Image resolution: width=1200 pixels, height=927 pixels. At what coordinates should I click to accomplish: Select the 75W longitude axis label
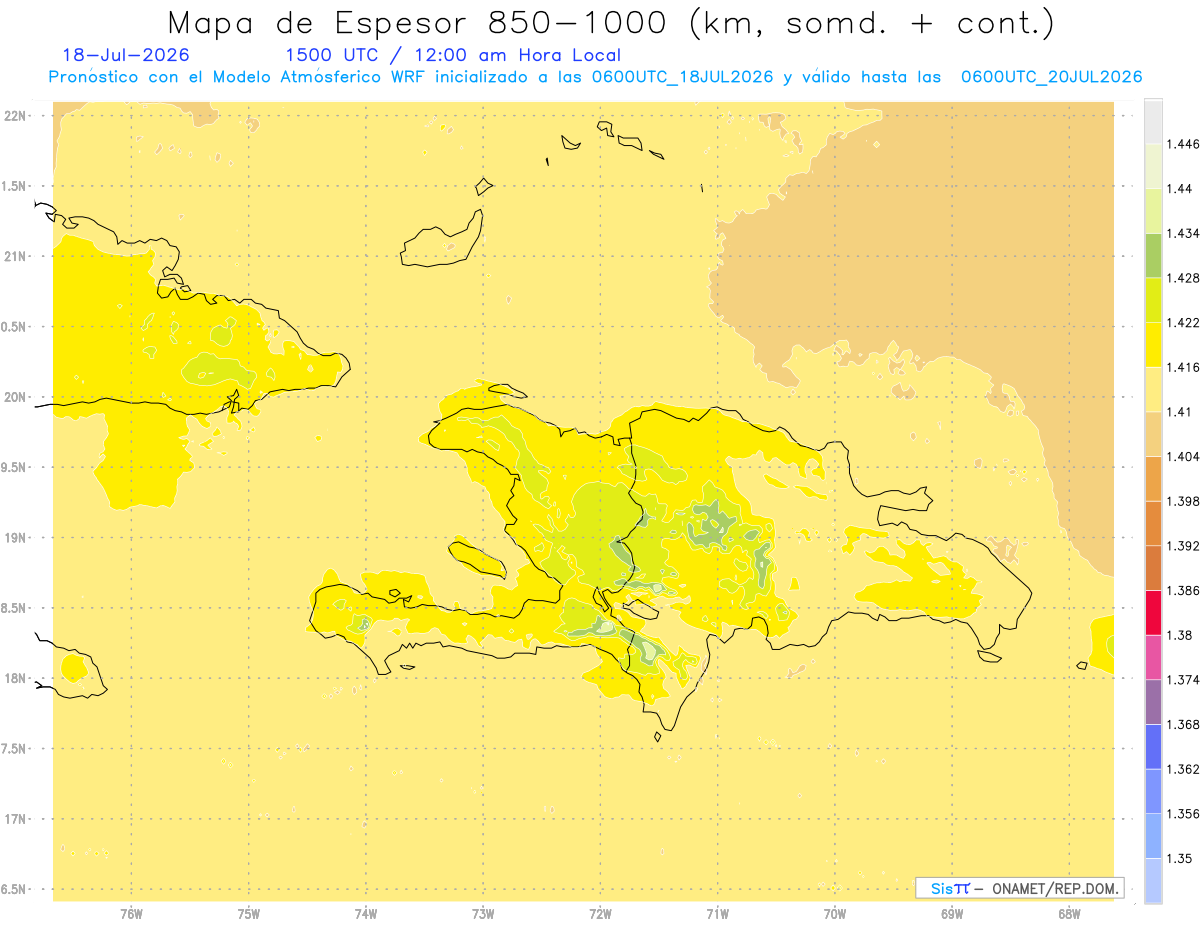coord(248,912)
